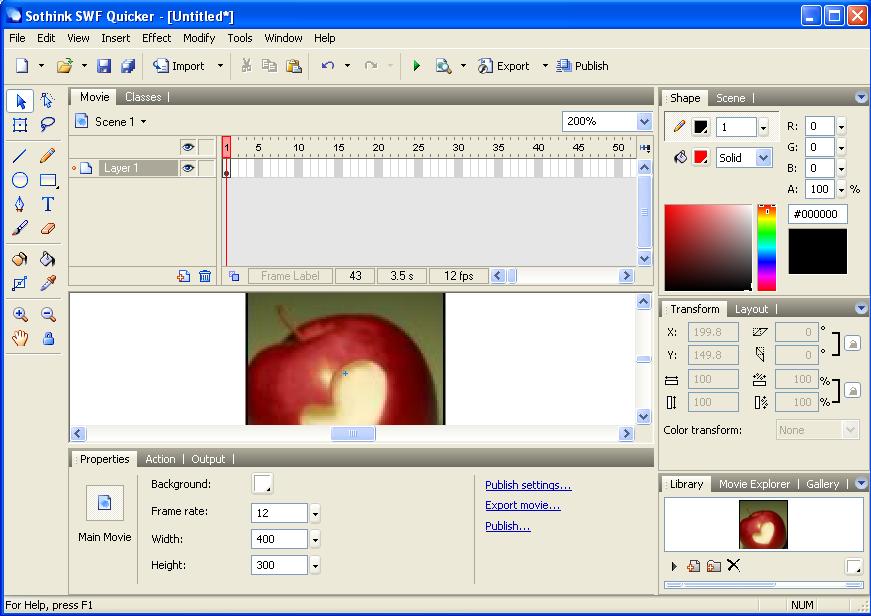Viewport: 871px width, 616px height.
Task: Click the Pen tool
Action: point(20,205)
